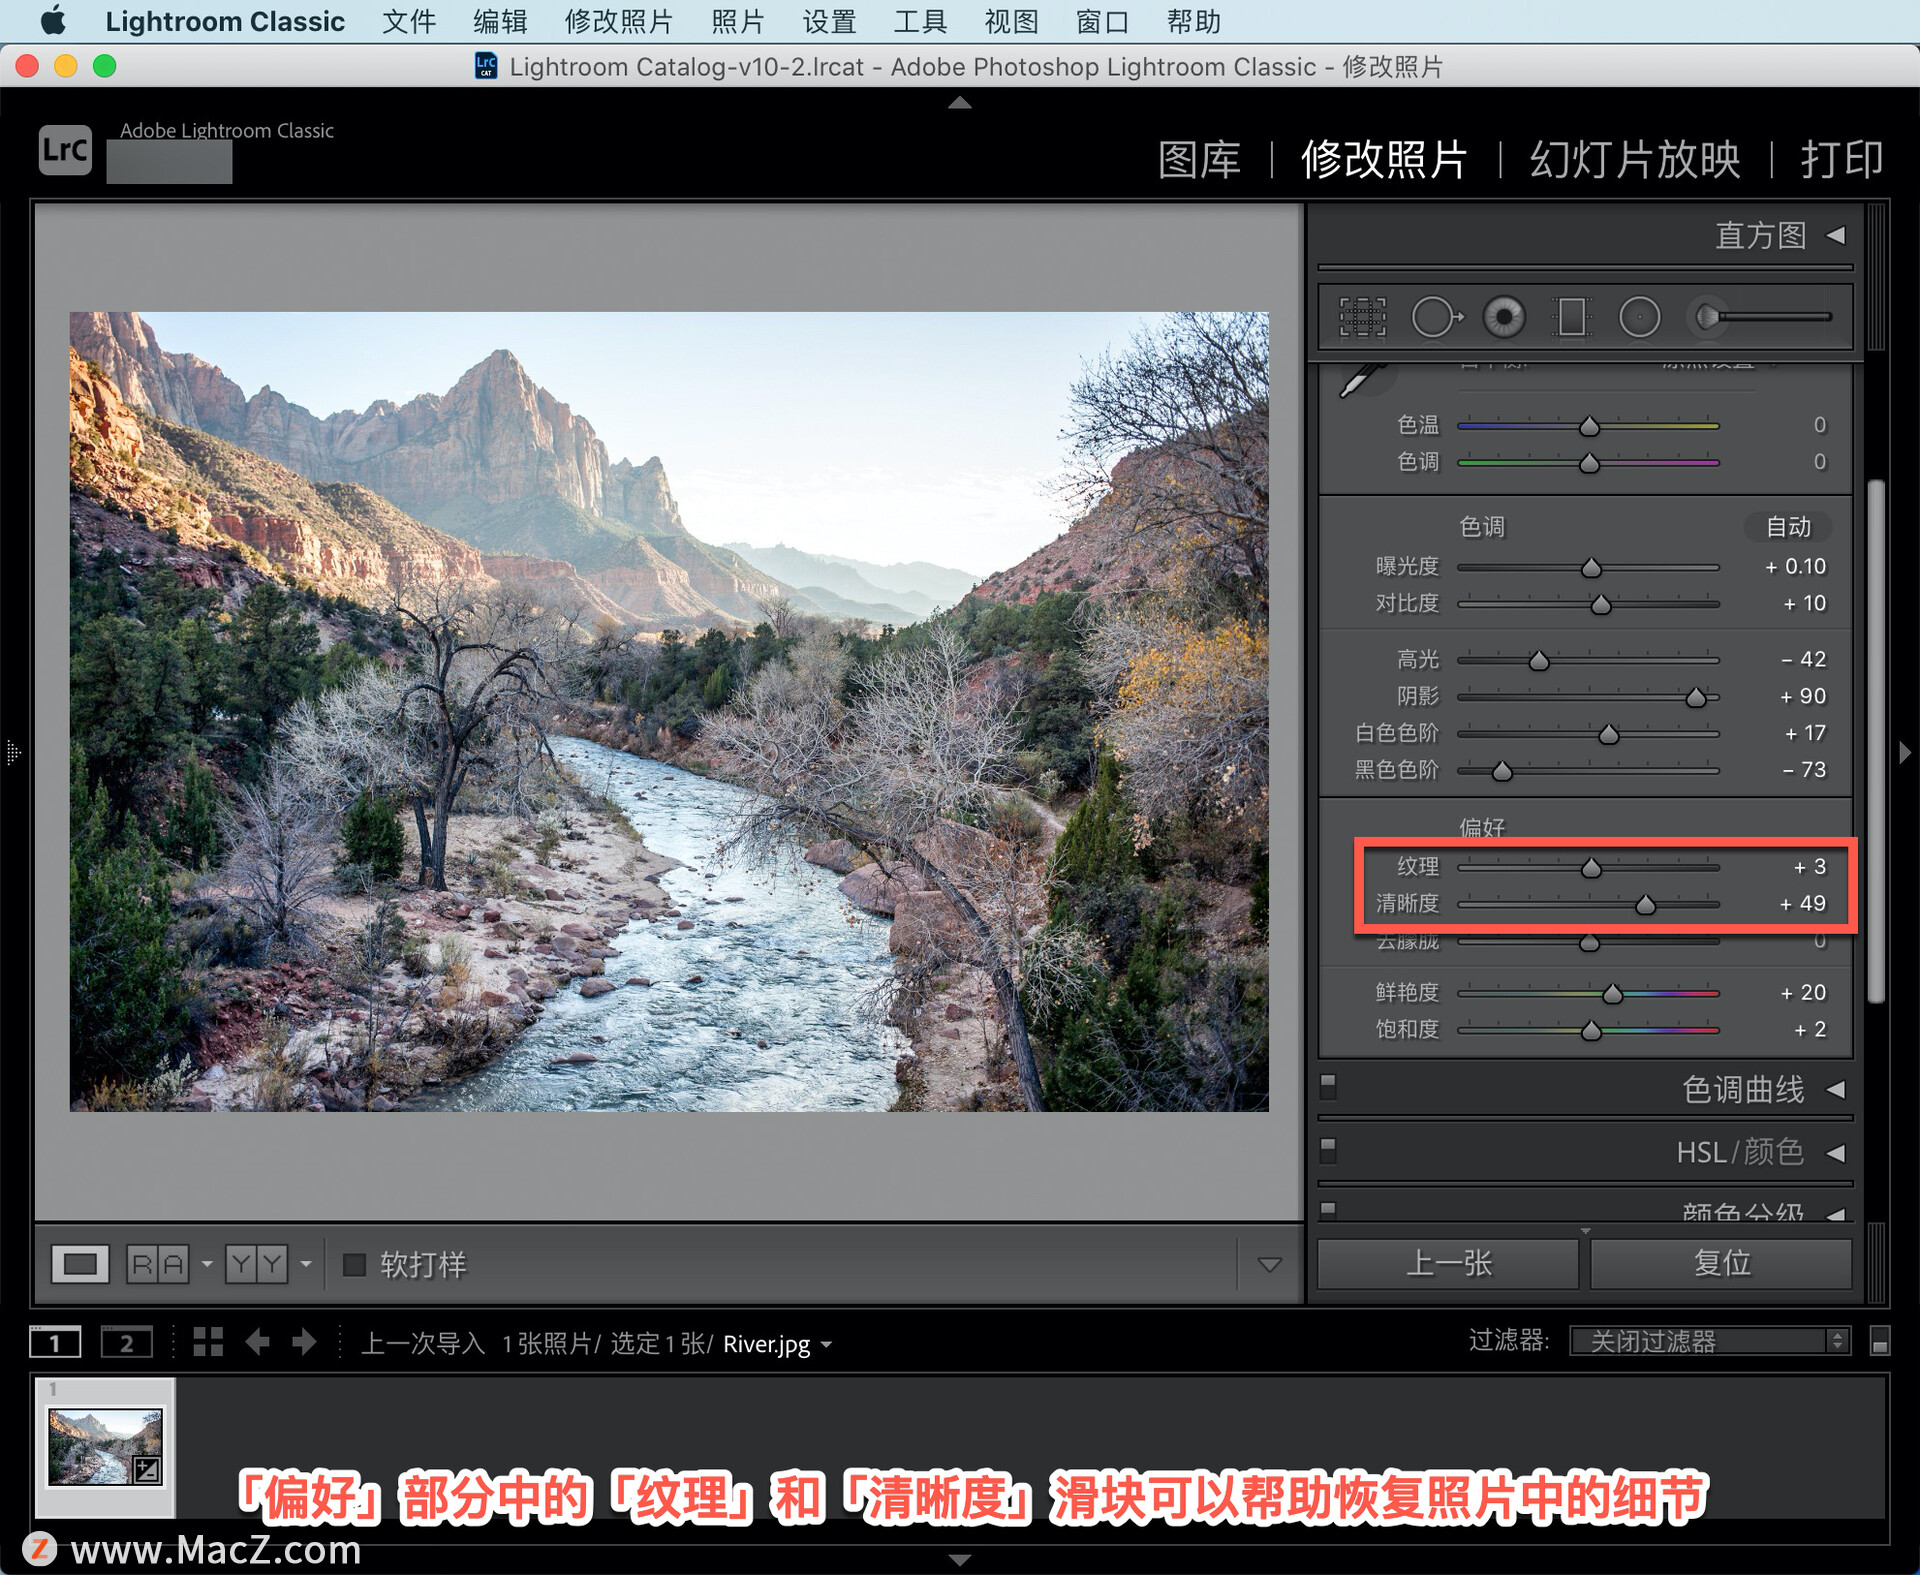Click the 黑色色阶 slider handle

pyautogui.click(x=1502, y=771)
